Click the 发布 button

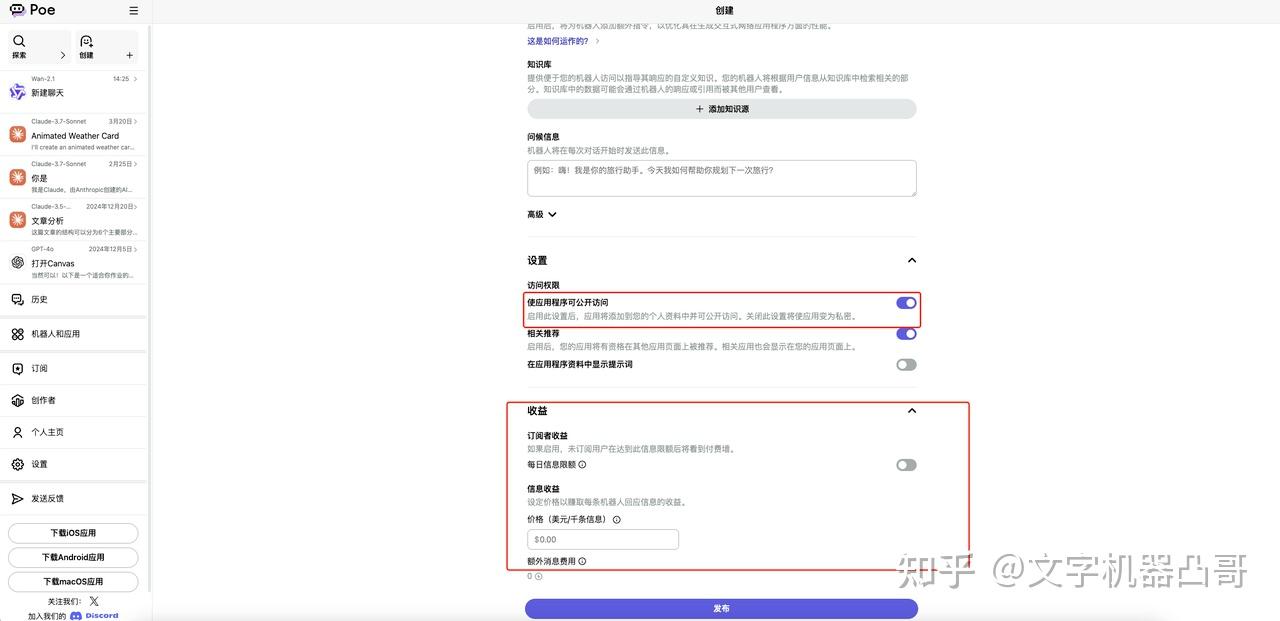tap(721, 608)
